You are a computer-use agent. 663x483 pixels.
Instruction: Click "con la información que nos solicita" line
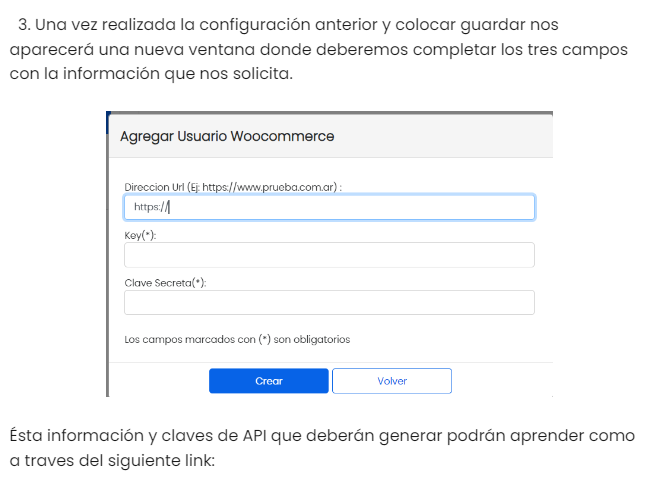tap(151, 74)
